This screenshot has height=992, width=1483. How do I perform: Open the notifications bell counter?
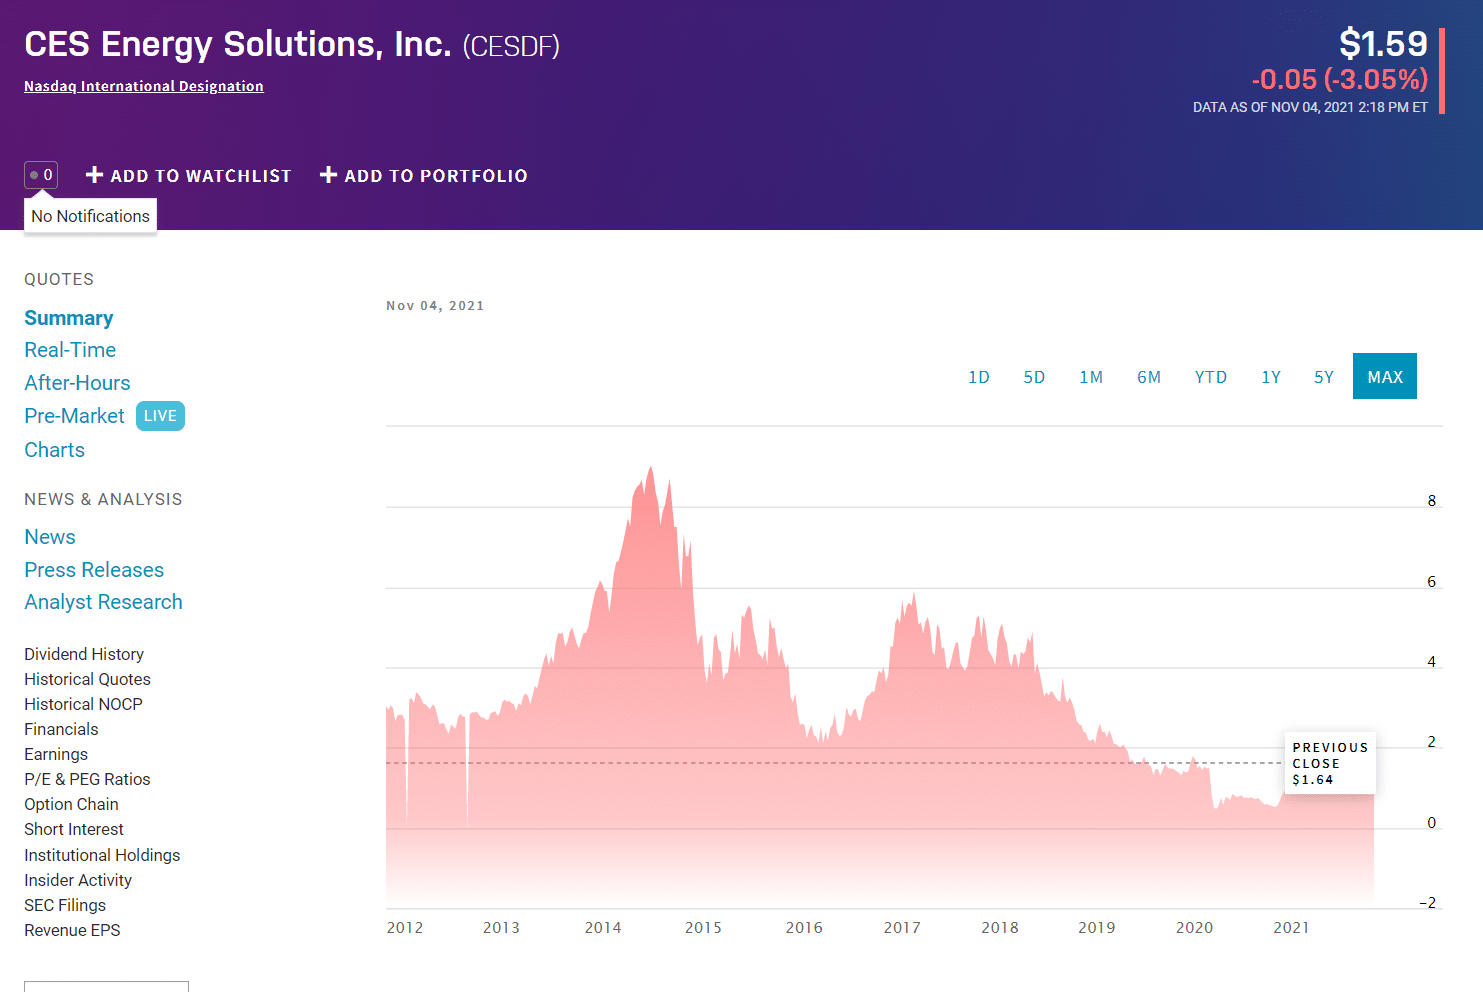tap(41, 175)
